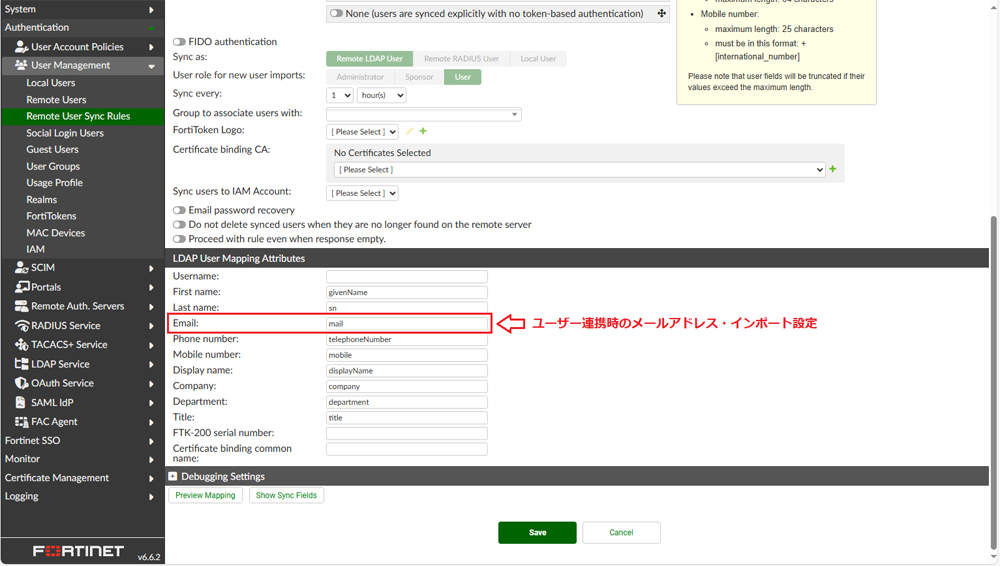Click the green Save button
This screenshot has width=1000, height=566.
[537, 533]
